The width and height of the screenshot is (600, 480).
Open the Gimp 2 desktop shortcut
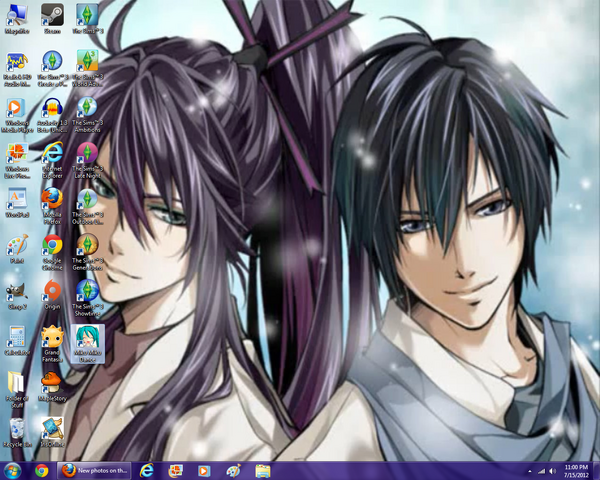point(17,296)
